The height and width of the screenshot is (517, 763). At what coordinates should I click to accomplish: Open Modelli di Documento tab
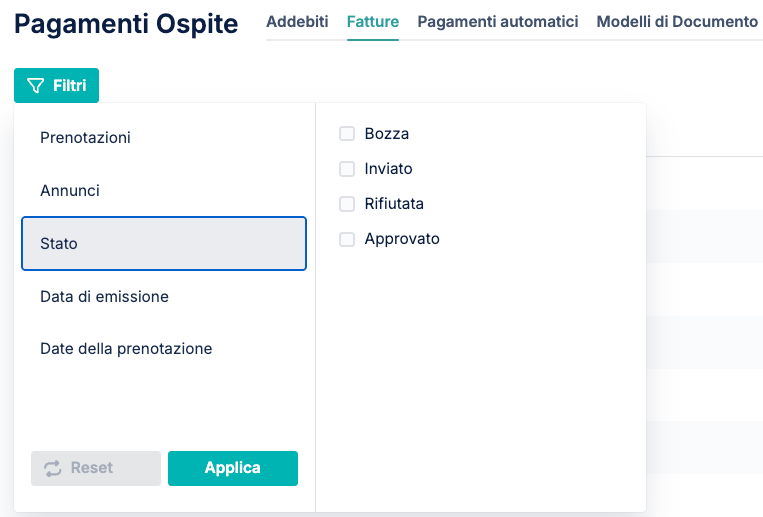[677, 21]
